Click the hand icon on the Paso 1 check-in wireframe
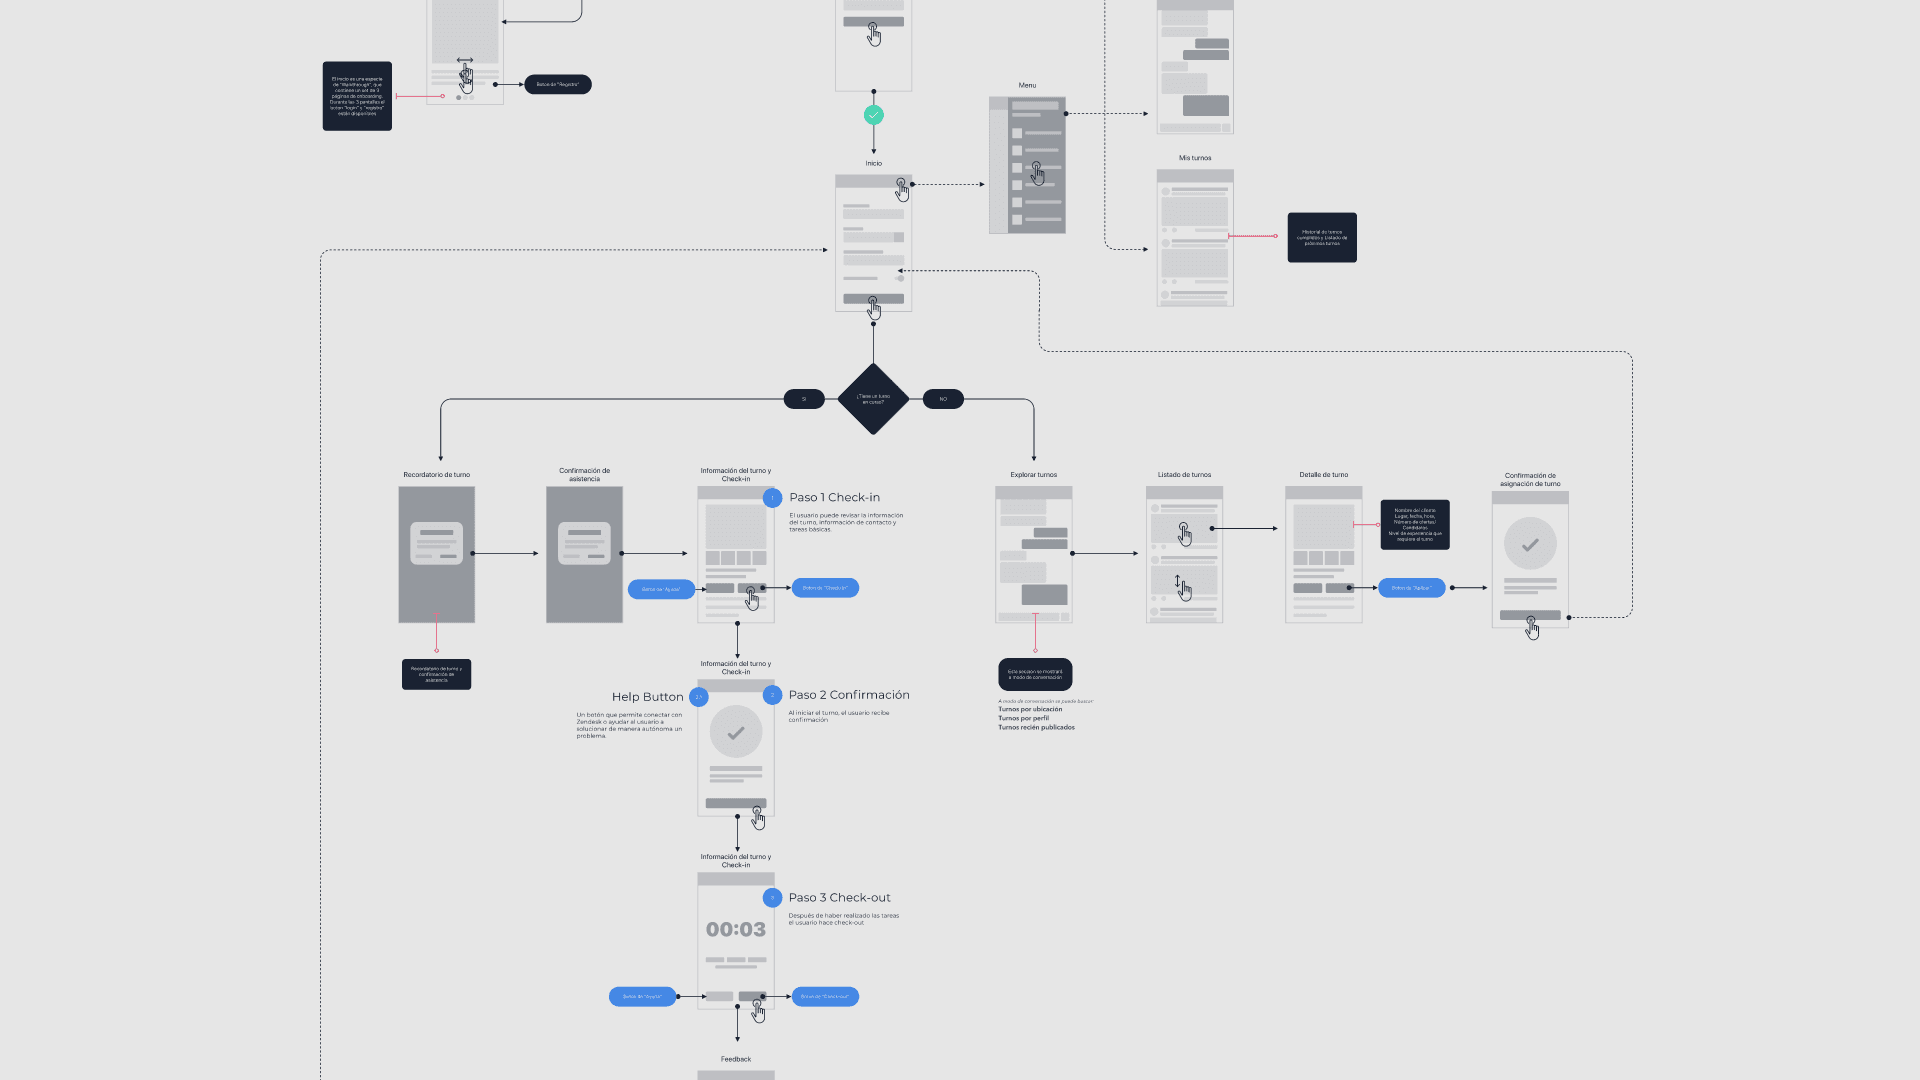Image resolution: width=1920 pixels, height=1080 pixels. point(752,599)
